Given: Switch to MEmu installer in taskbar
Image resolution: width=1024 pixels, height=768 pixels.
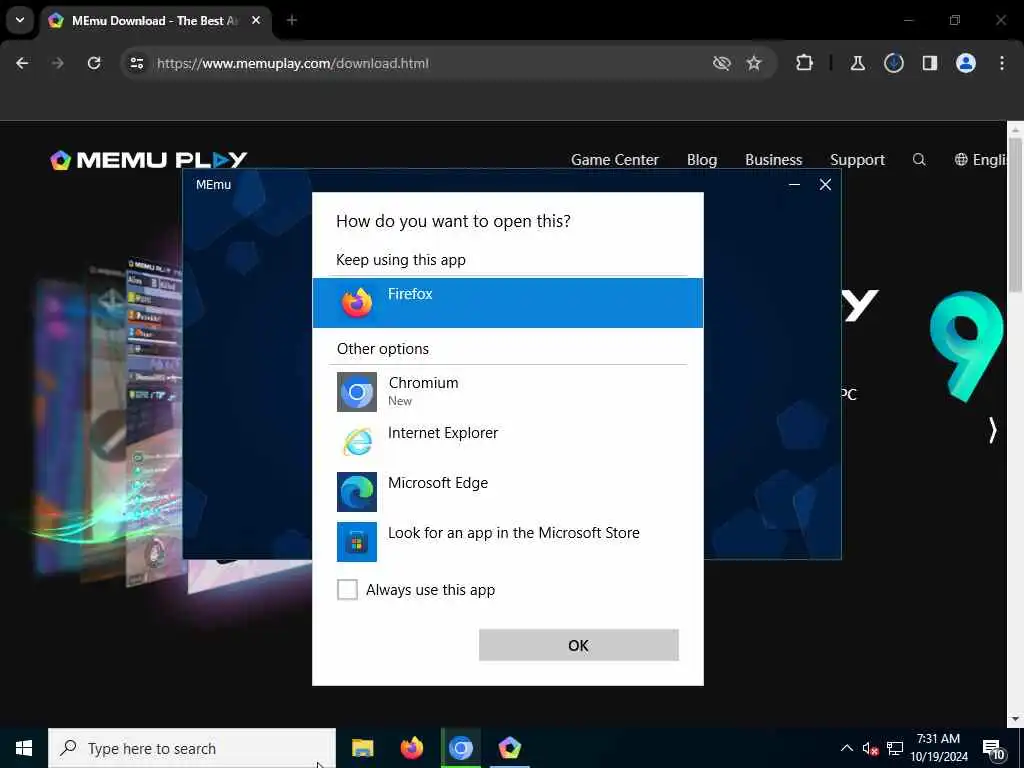Looking at the screenshot, I should pos(509,748).
